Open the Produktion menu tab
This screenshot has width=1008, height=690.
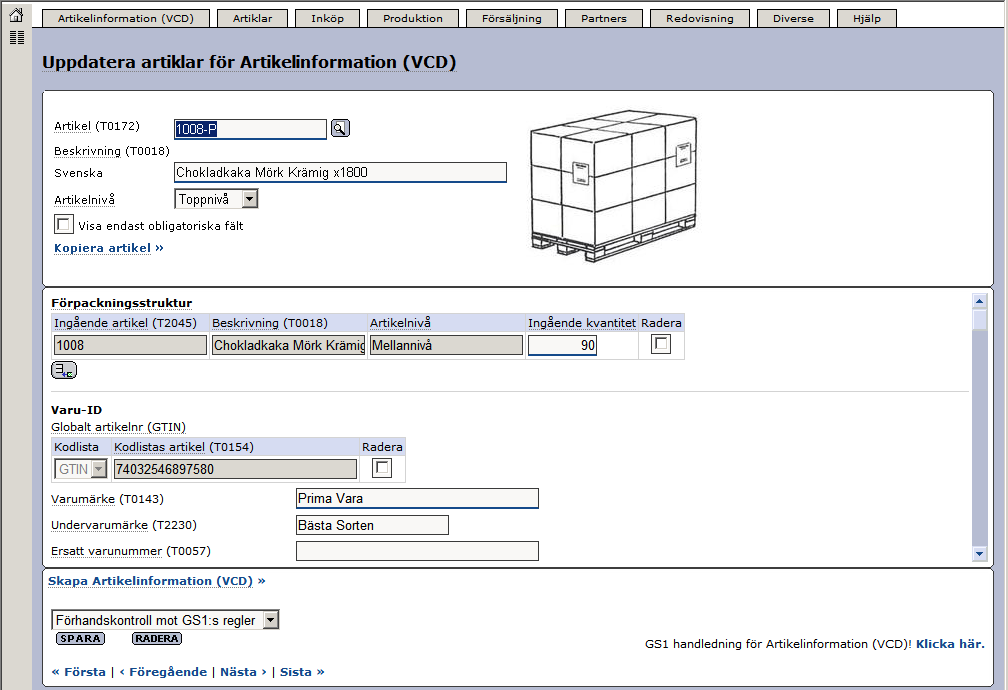pos(413,19)
